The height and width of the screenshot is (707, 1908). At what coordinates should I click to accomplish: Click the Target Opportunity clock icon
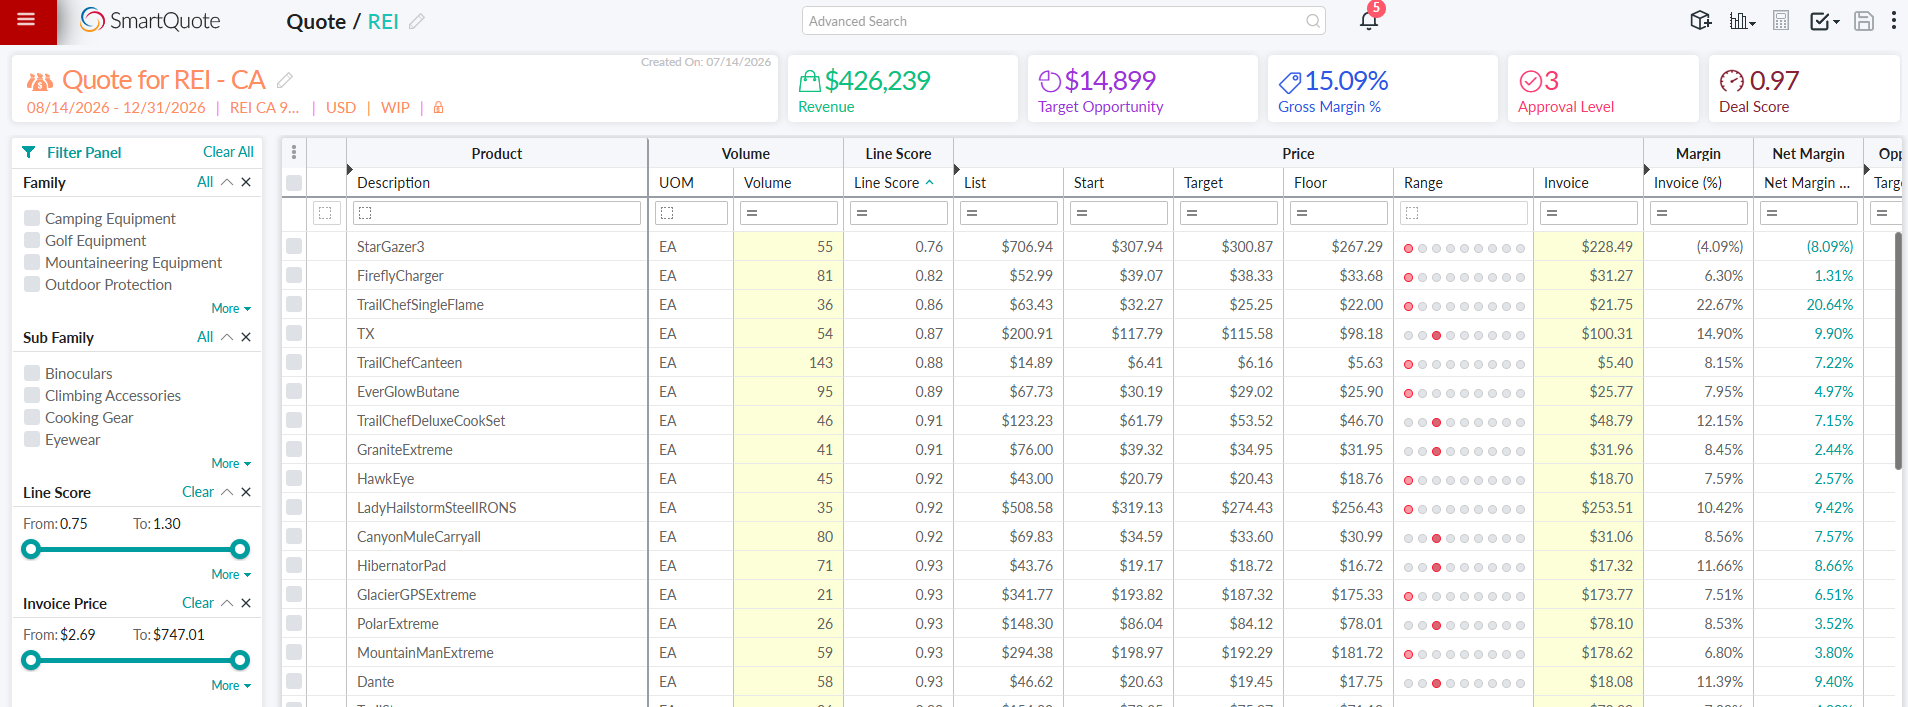pos(1050,81)
